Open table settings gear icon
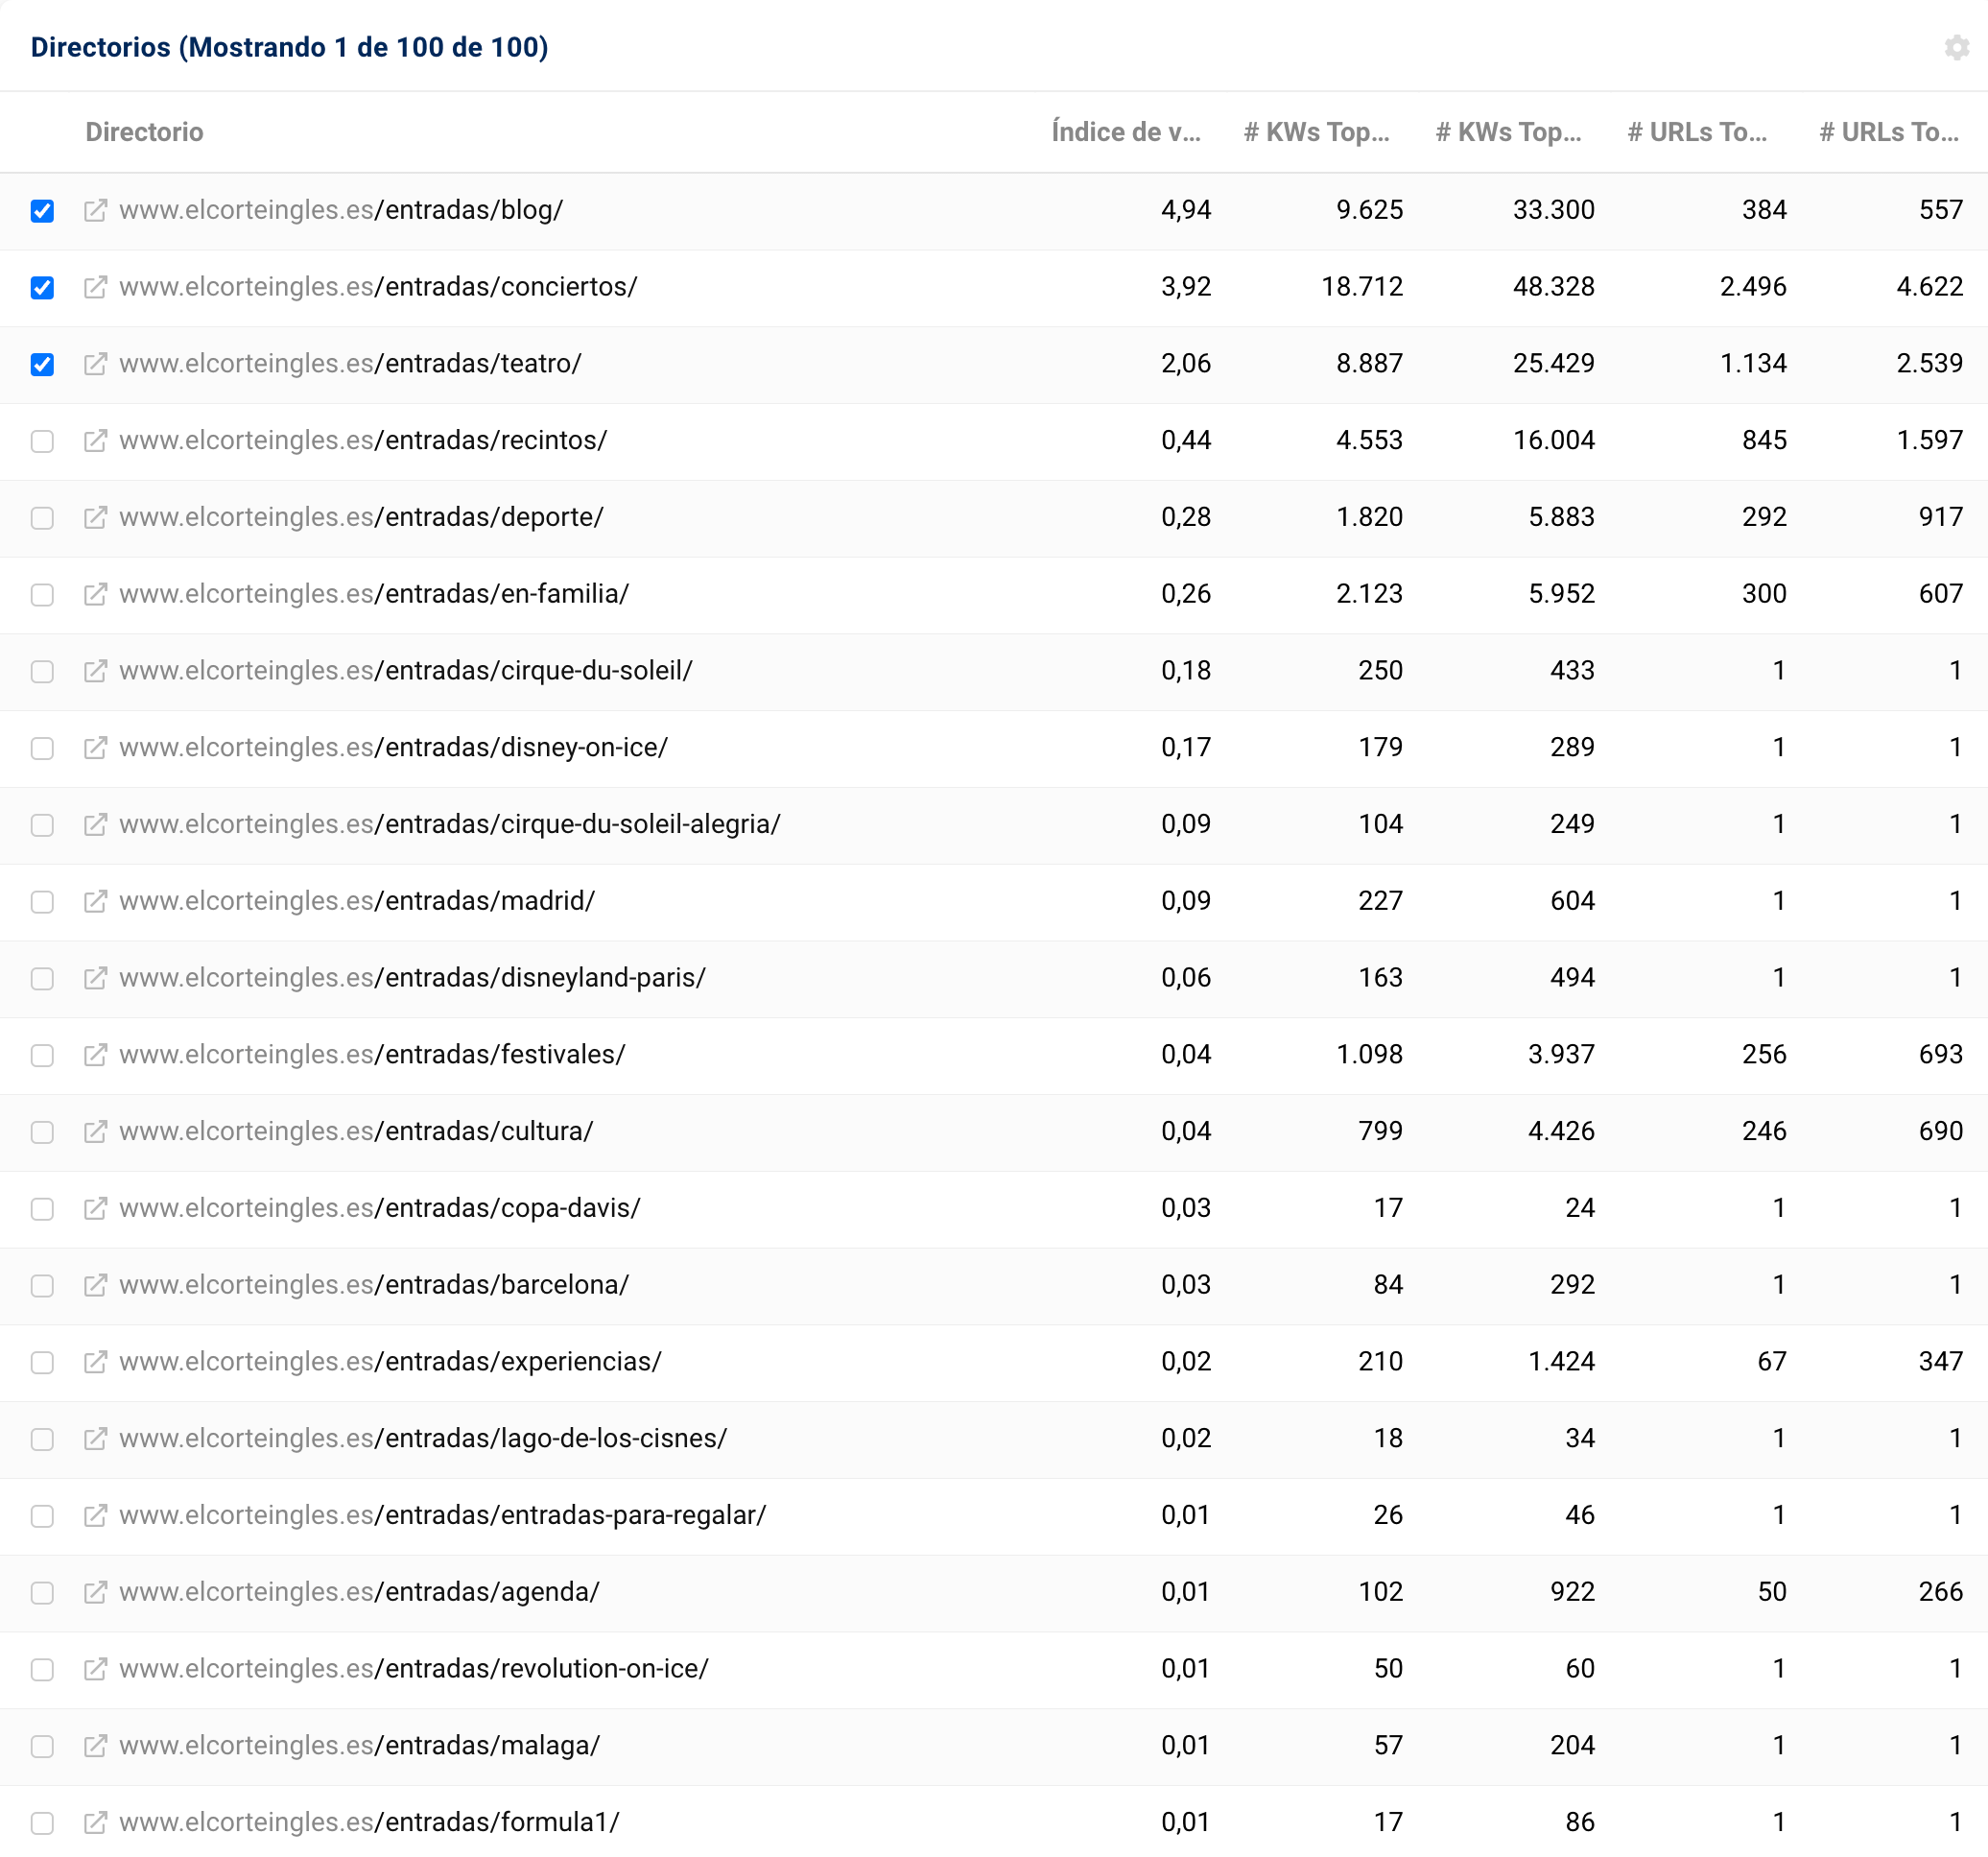This screenshot has width=1988, height=1857. pos(1956,47)
